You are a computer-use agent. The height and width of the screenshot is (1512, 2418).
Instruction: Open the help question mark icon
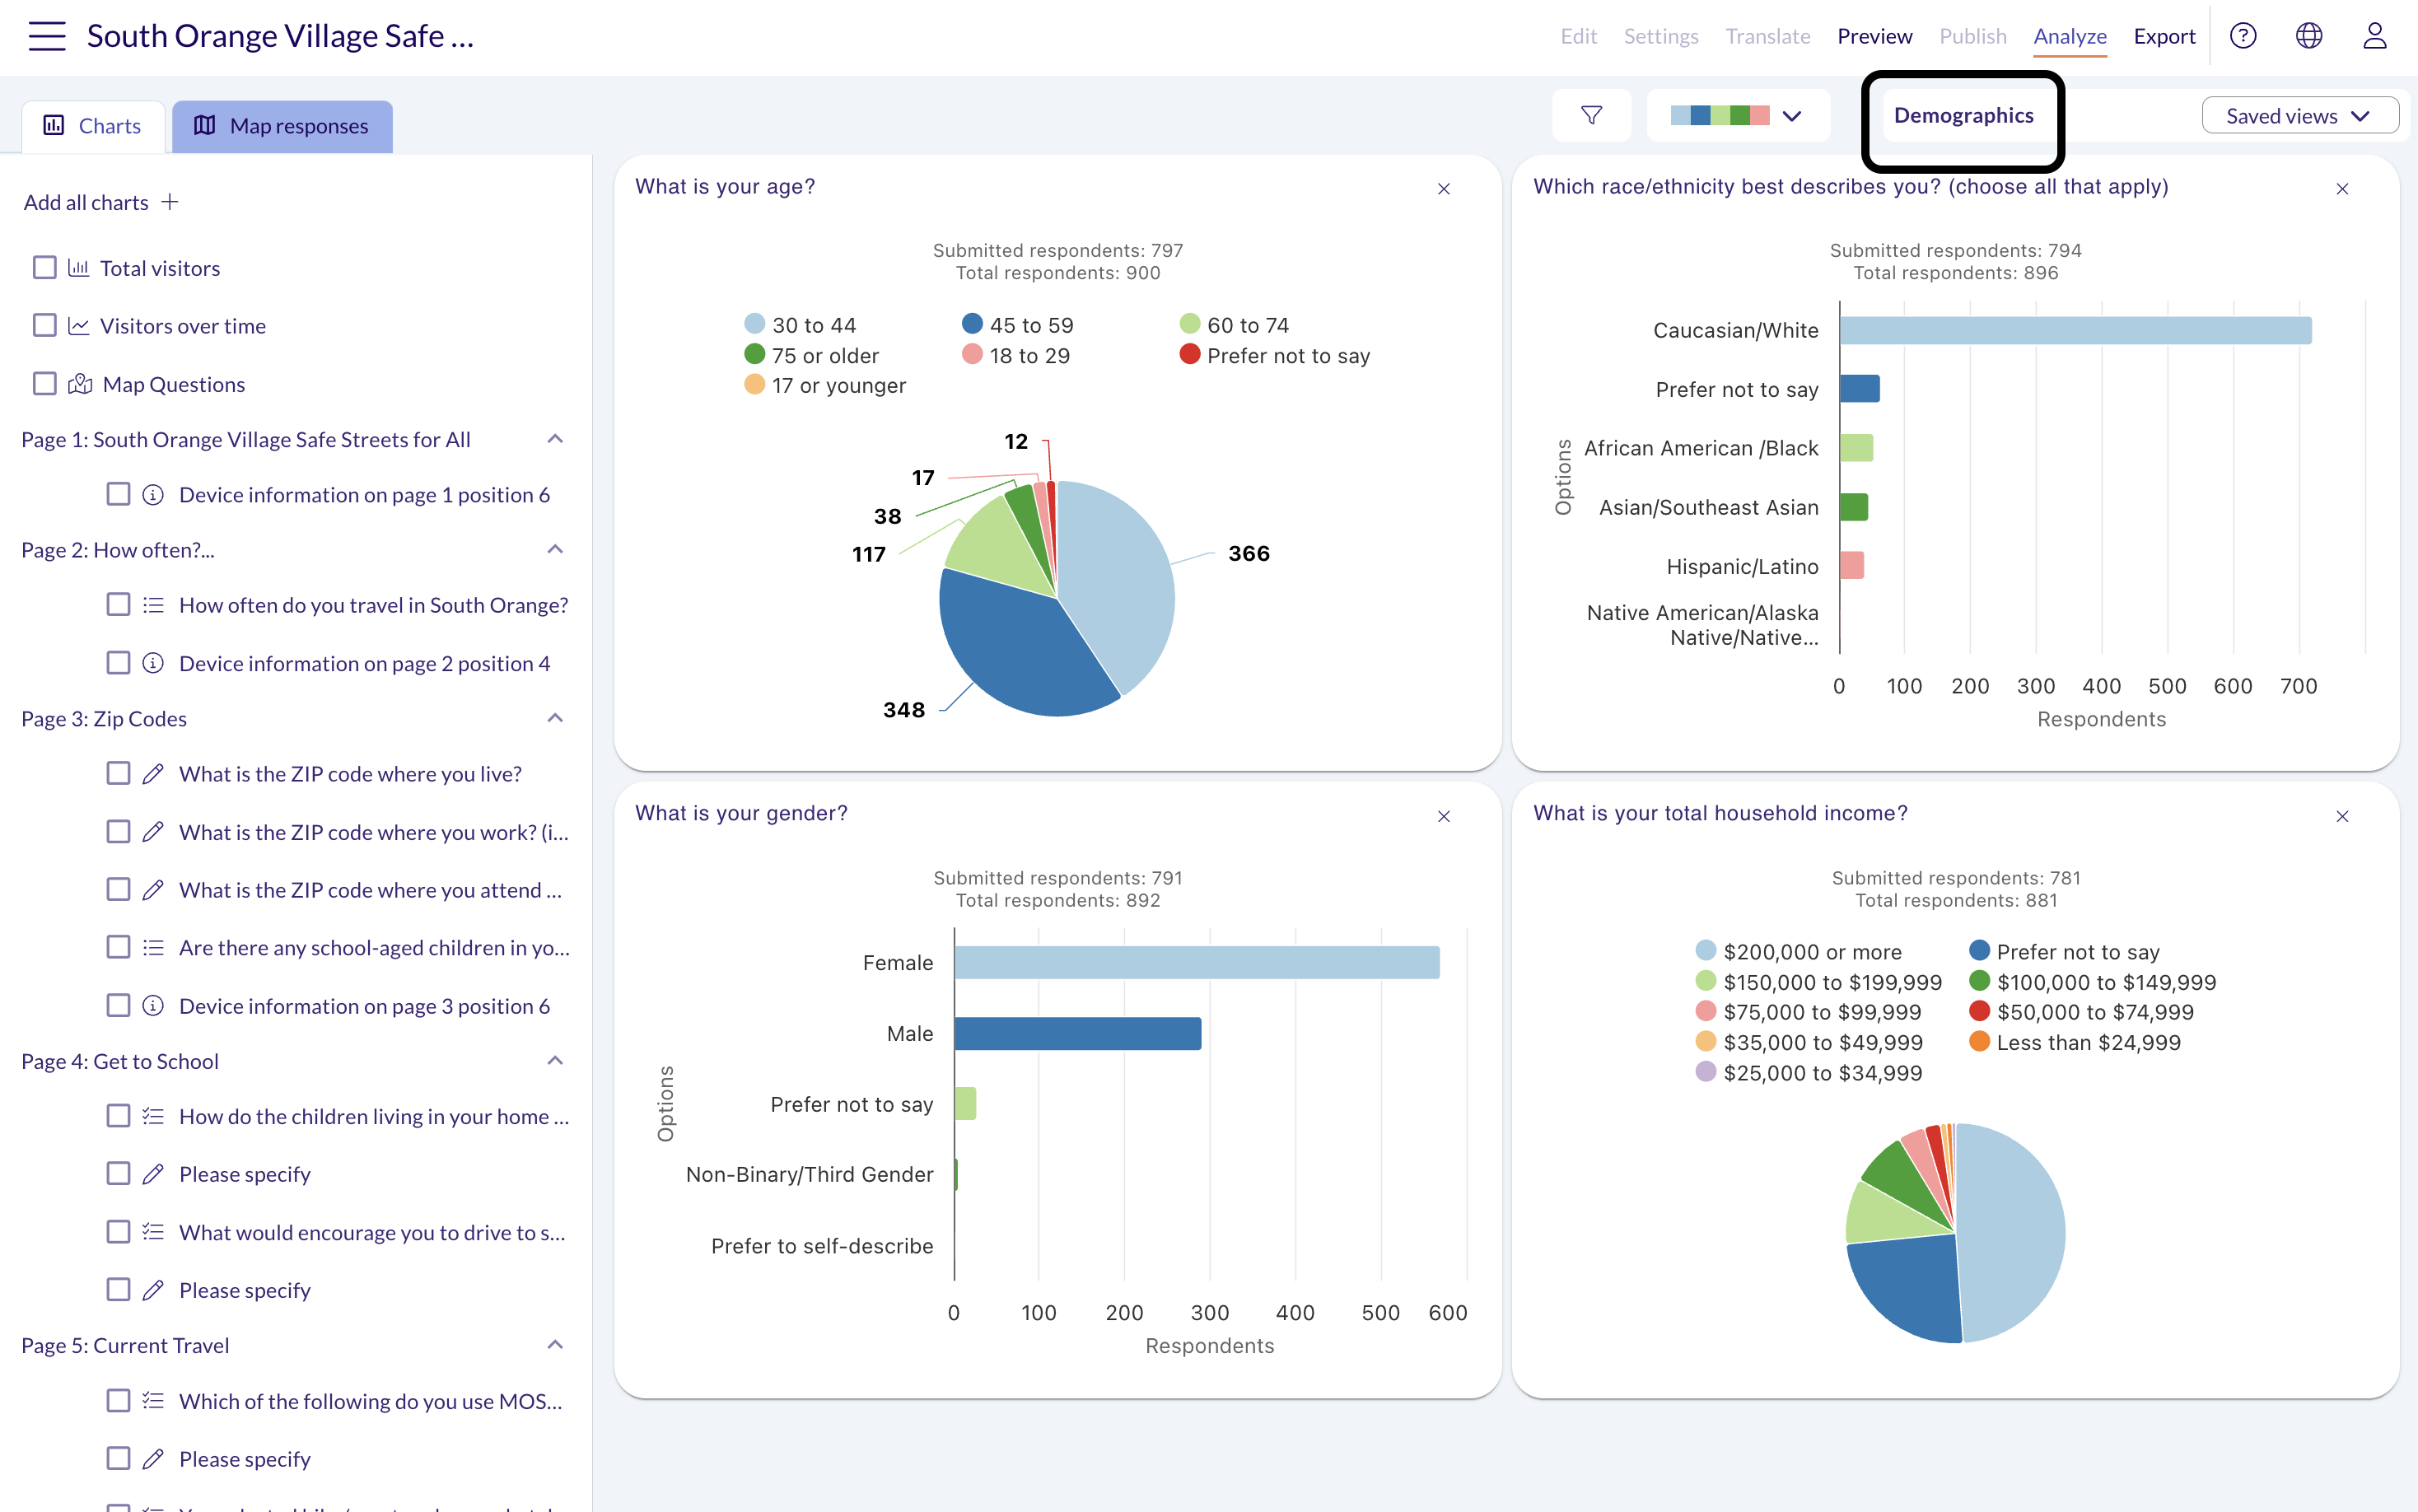pyautogui.click(x=2243, y=36)
